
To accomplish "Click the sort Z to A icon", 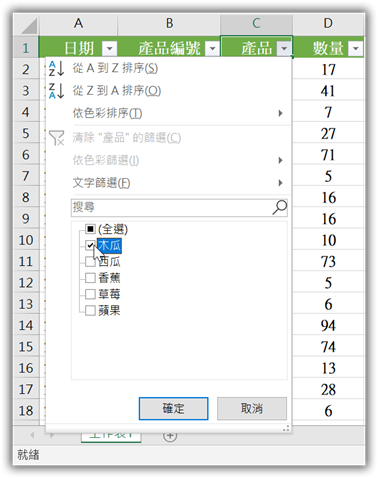I will click(x=56, y=91).
